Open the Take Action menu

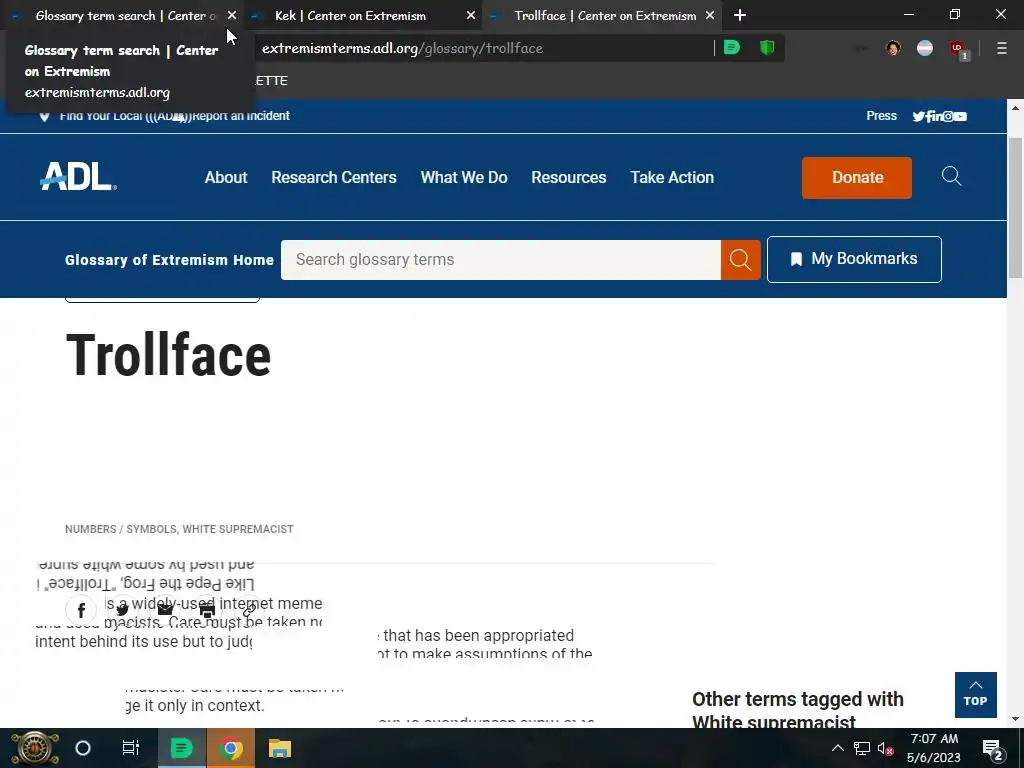(672, 178)
